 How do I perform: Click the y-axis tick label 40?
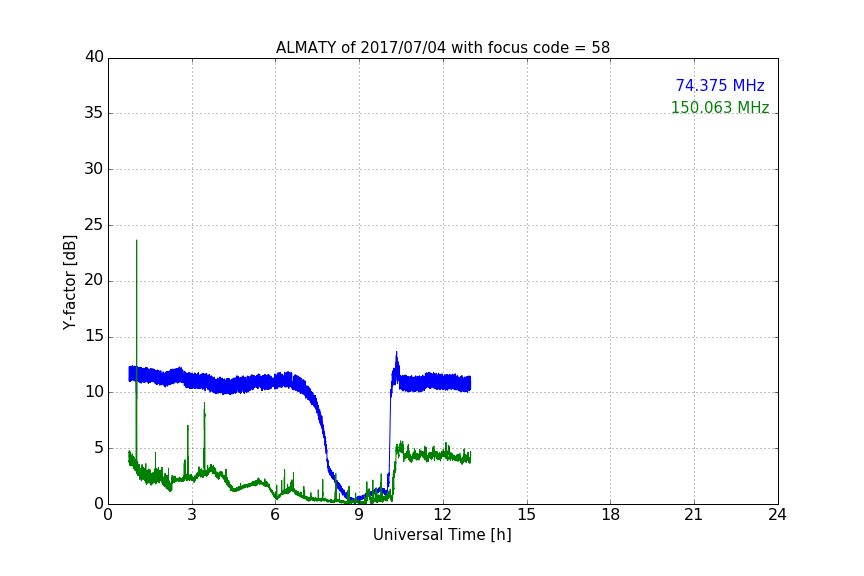(94, 57)
